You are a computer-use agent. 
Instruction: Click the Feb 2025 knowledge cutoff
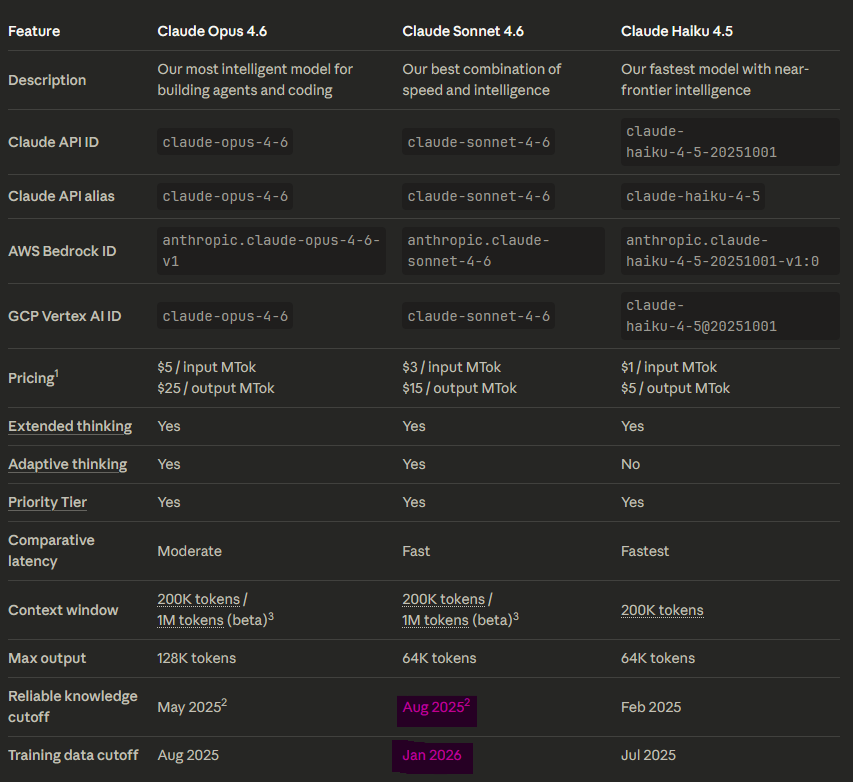click(651, 707)
